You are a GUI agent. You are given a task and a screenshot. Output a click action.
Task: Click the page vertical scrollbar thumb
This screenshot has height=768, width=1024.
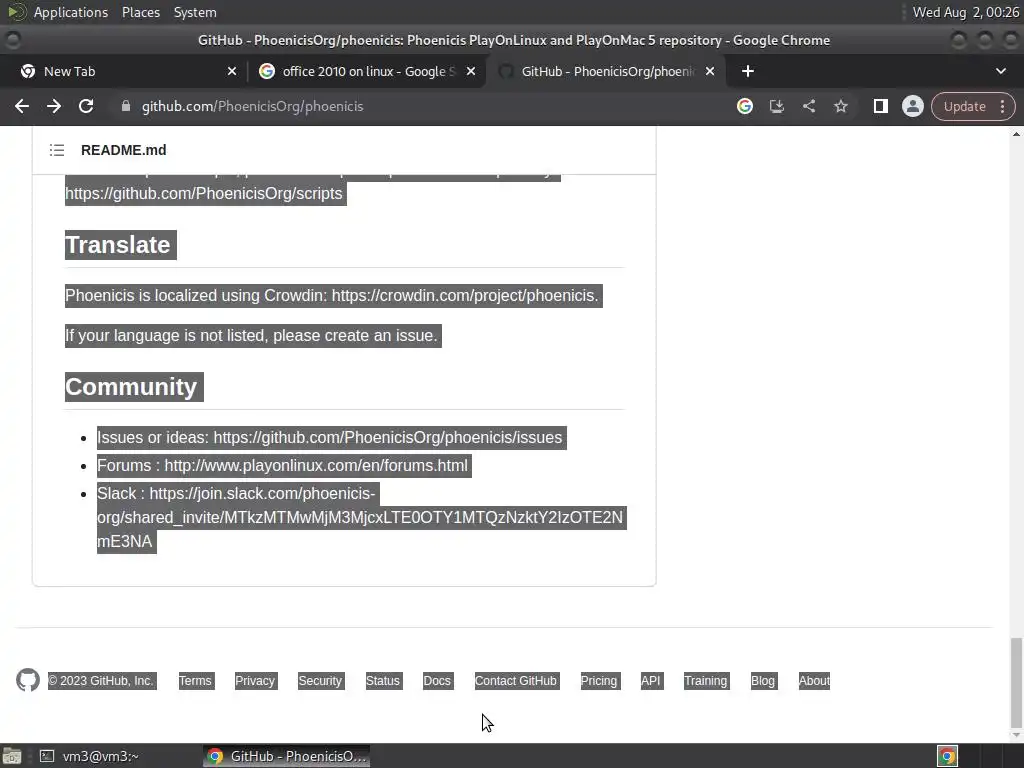point(1016,682)
